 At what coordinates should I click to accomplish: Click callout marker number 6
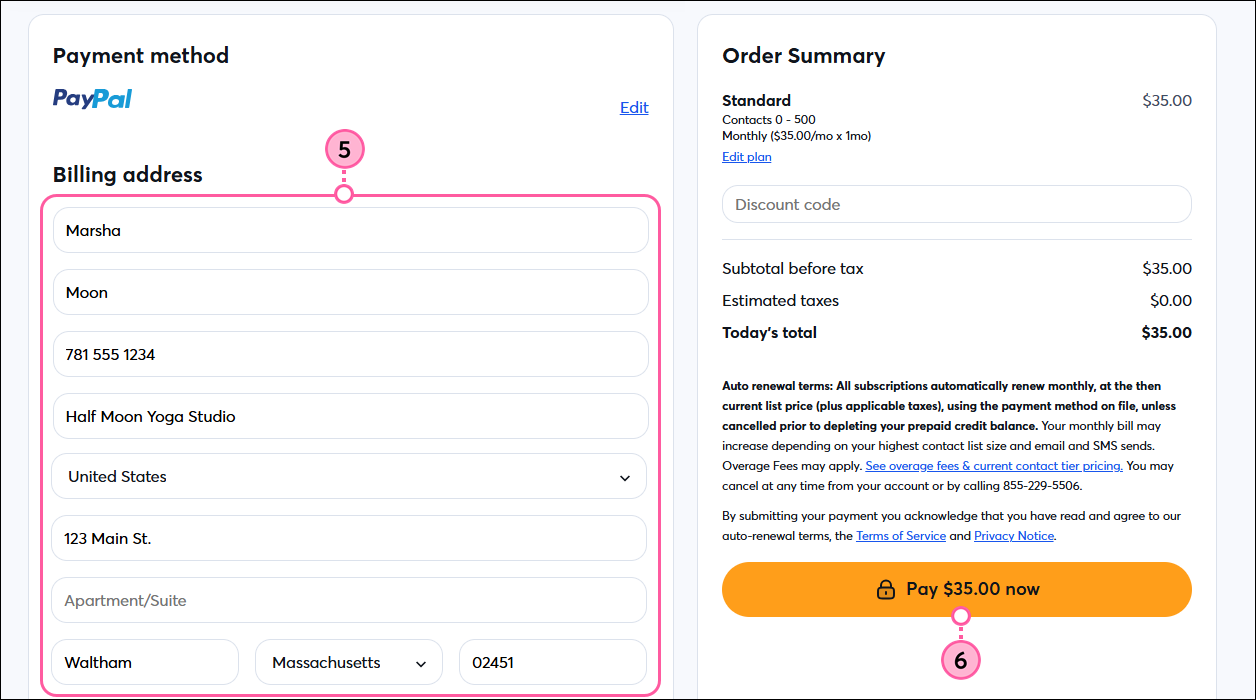(x=961, y=660)
